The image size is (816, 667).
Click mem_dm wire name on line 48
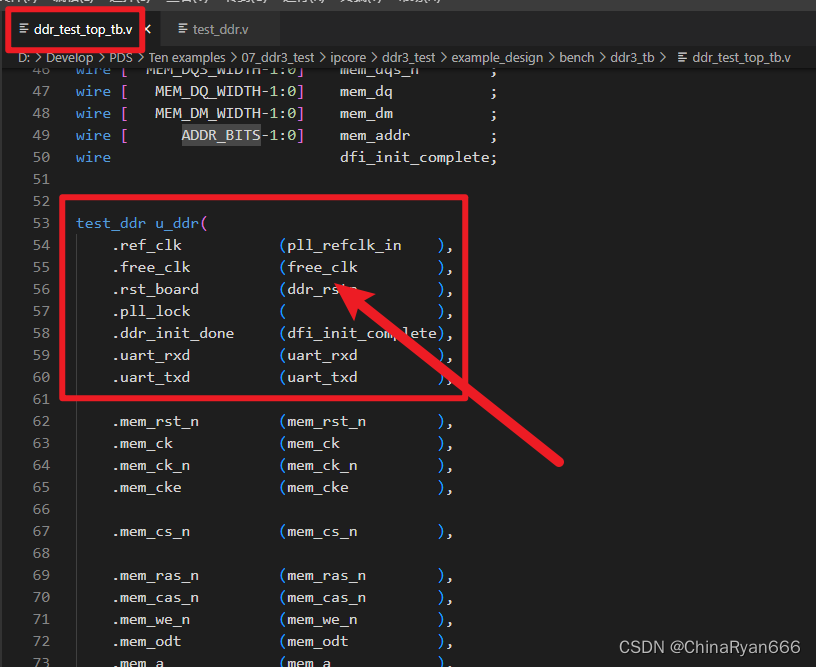click(x=366, y=113)
